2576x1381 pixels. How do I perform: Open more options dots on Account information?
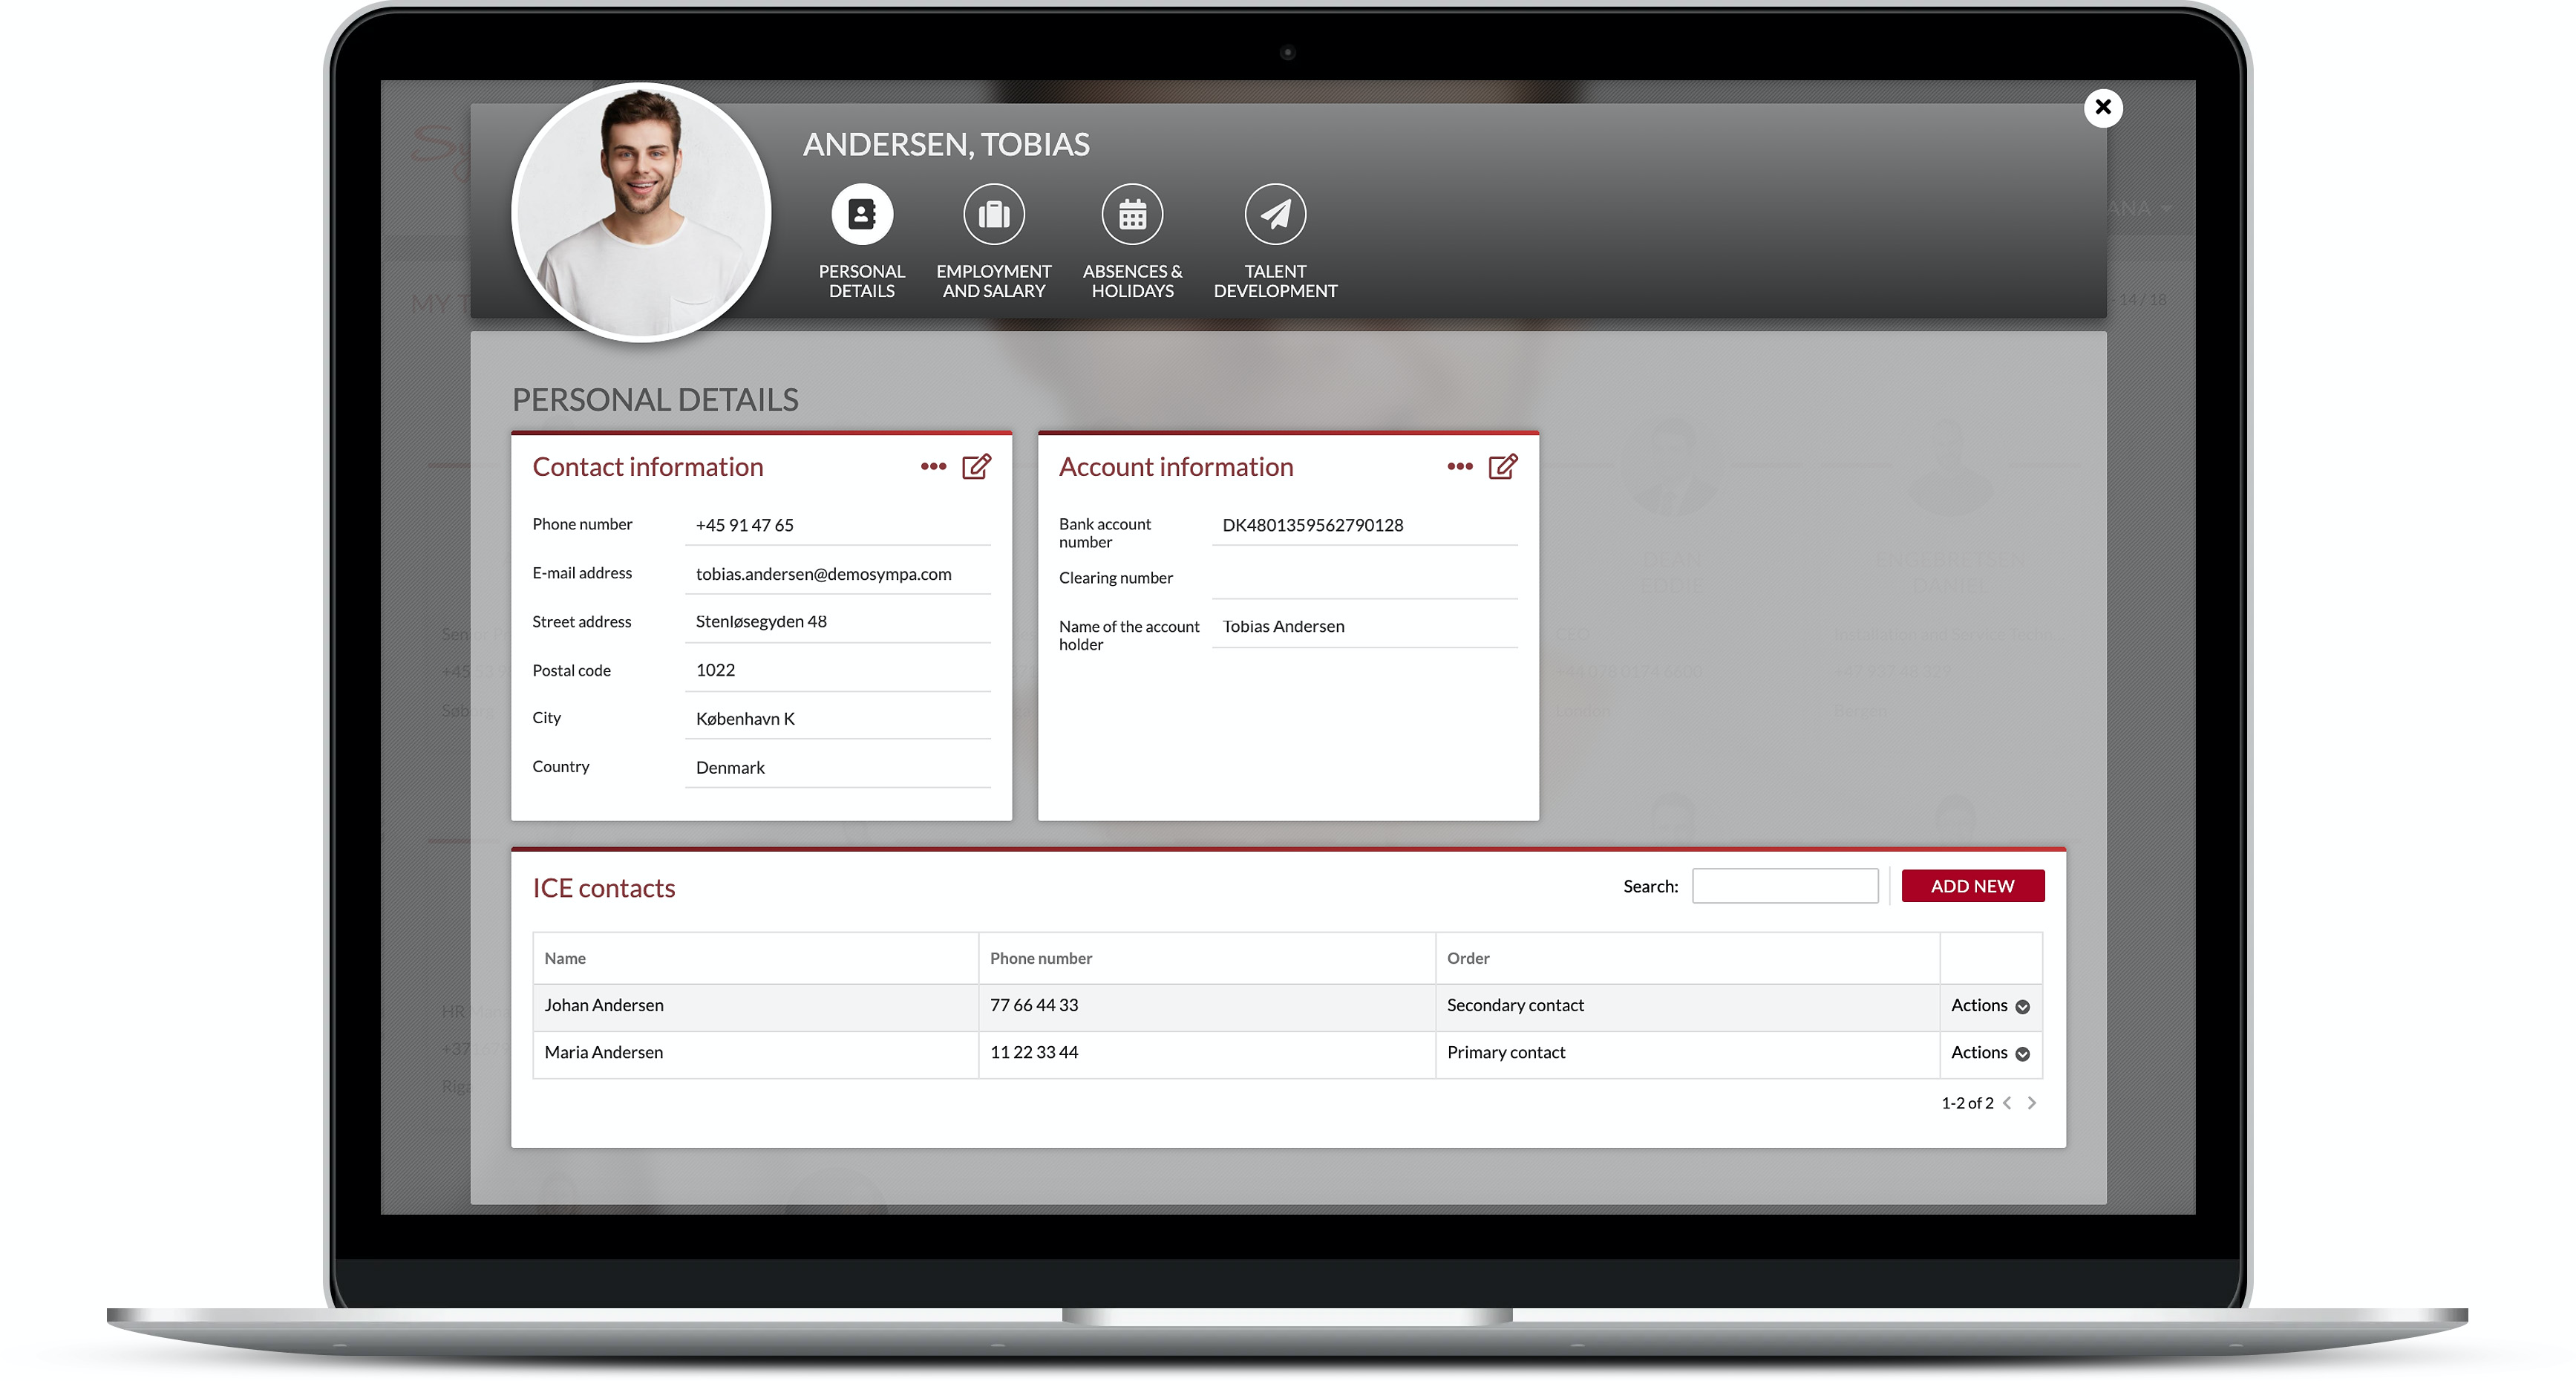pos(1460,466)
